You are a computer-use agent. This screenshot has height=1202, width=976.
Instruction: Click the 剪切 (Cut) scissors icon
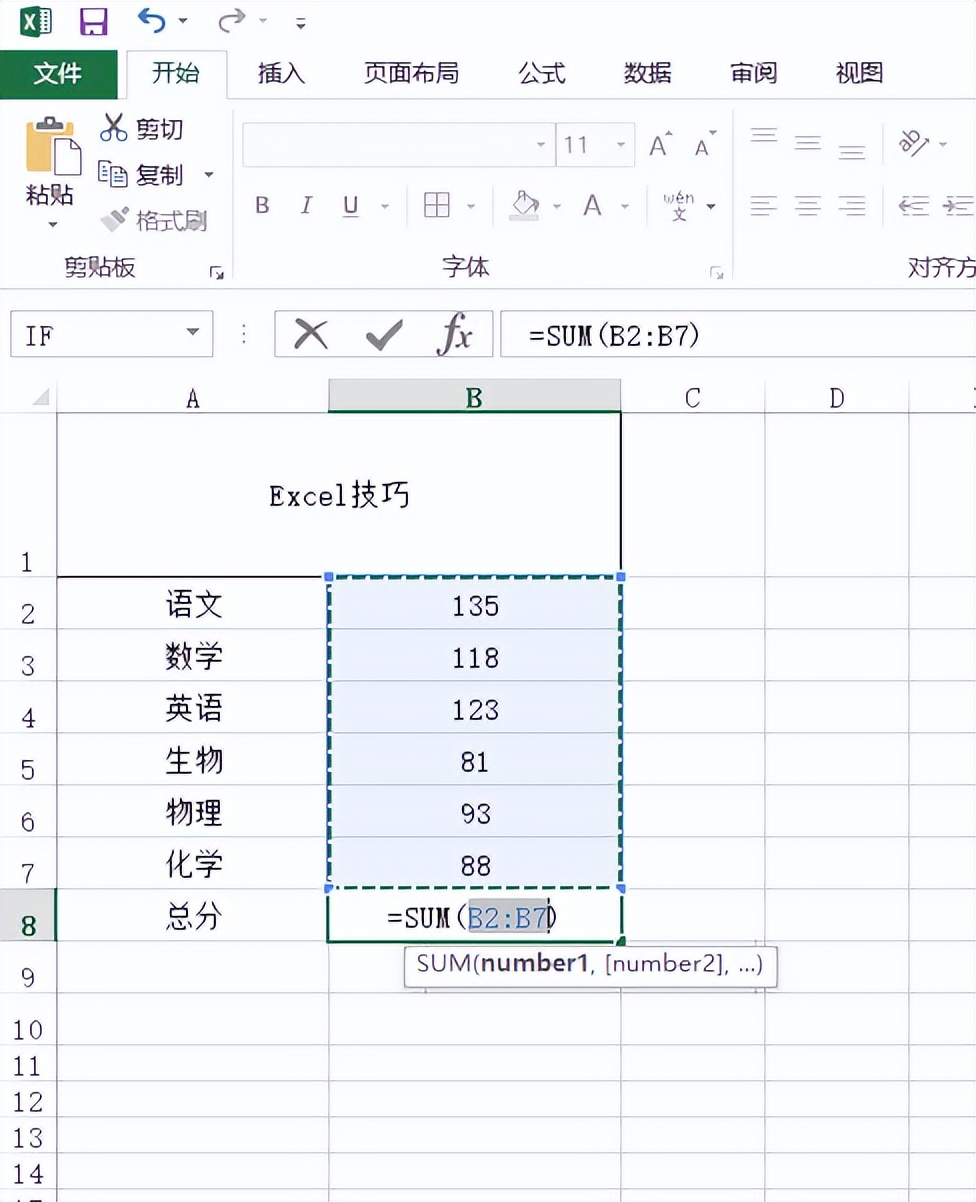click(x=113, y=128)
